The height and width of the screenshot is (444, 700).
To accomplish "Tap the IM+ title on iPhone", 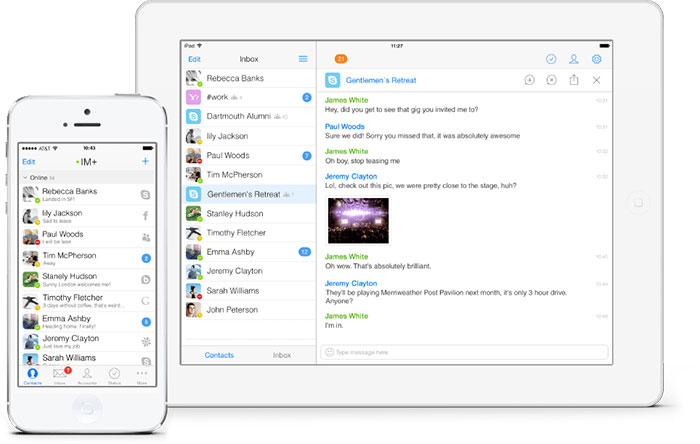I will pos(87,162).
